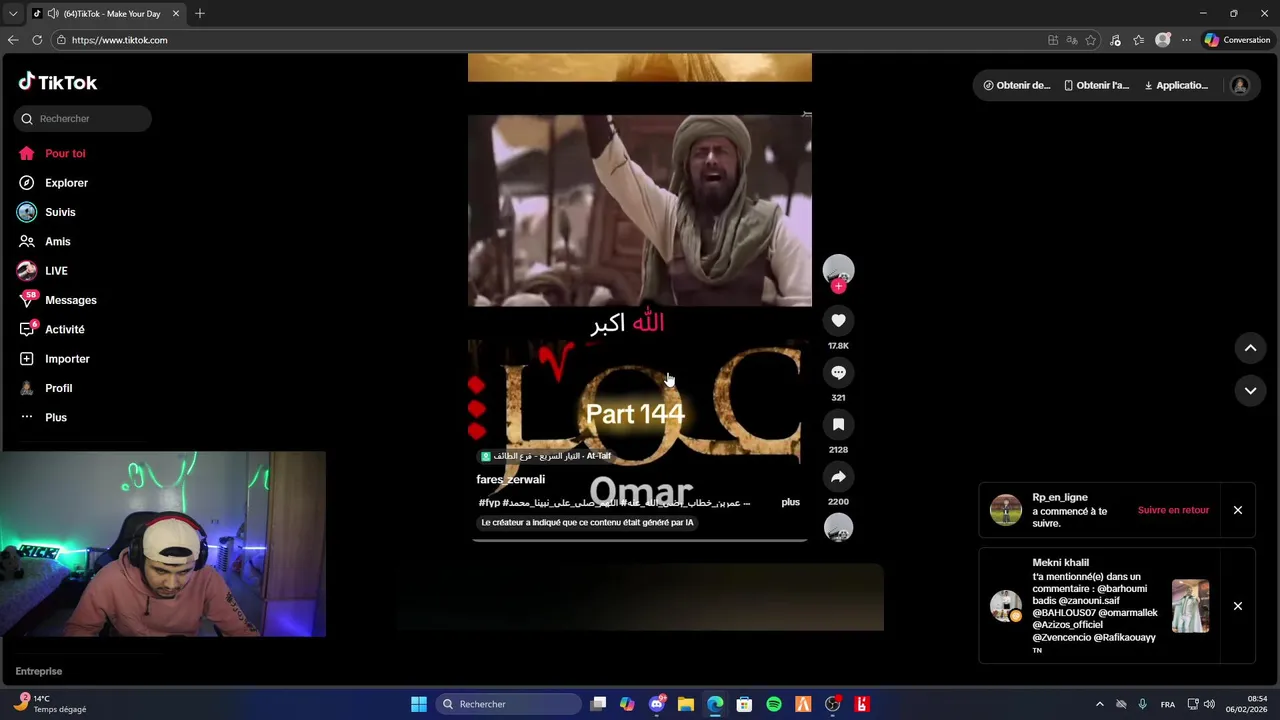
Task: Go to next video with down chevron
Action: click(x=1250, y=391)
